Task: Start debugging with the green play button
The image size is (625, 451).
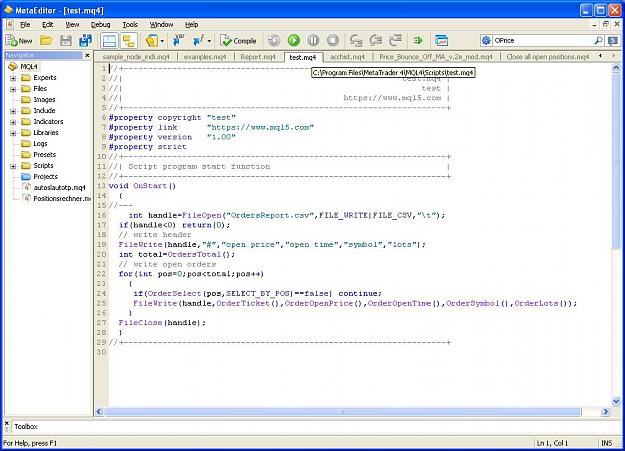Action: (x=294, y=40)
